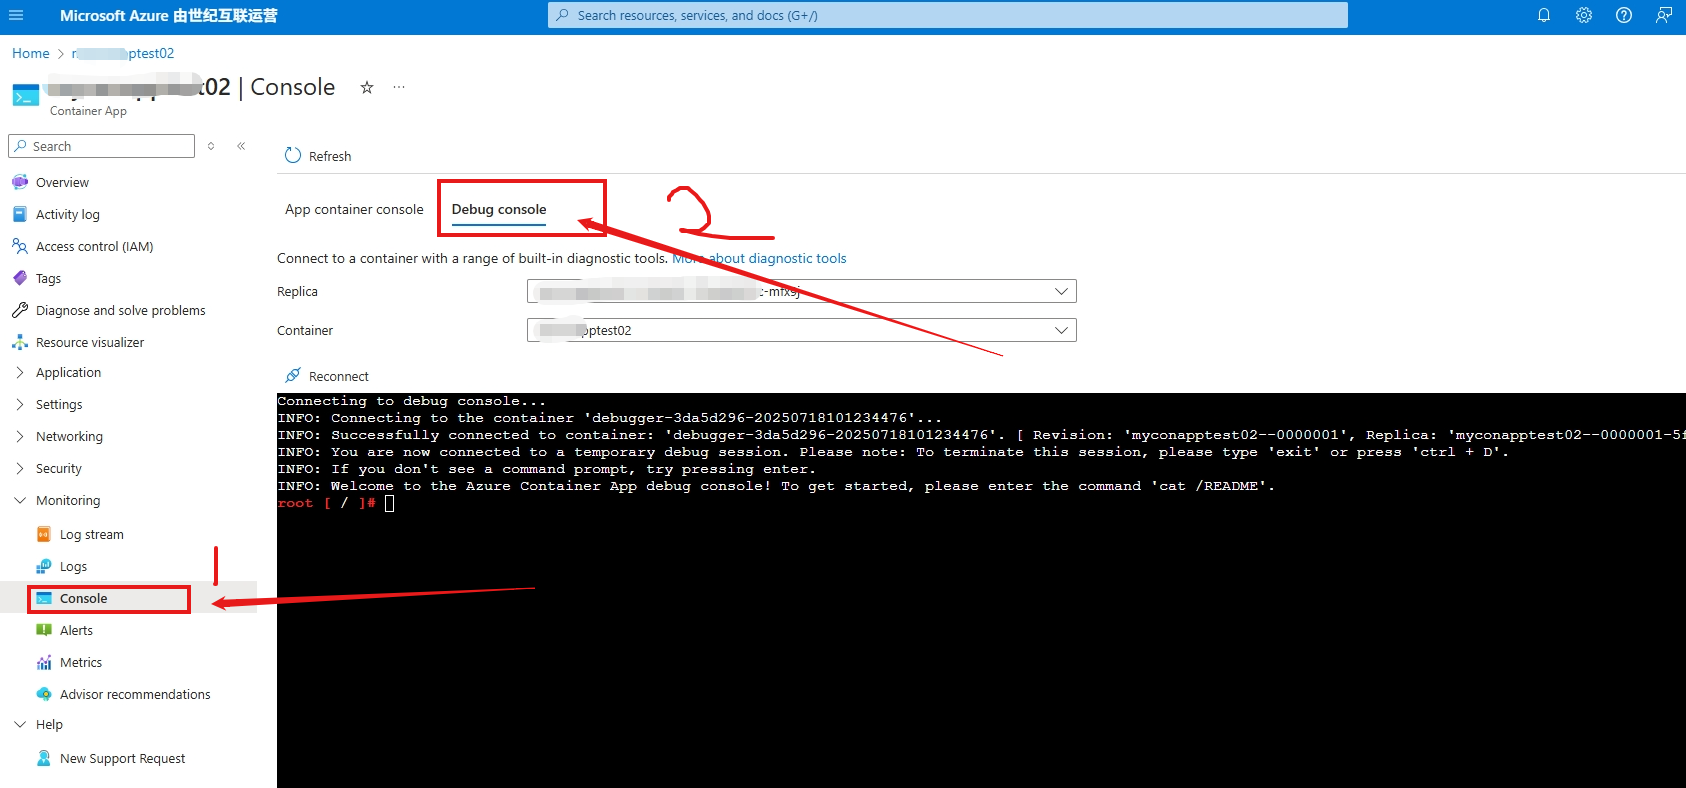Go to Home breadcrumb link
The width and height of the screenshot is (1686, 788).
coord(30,53)
